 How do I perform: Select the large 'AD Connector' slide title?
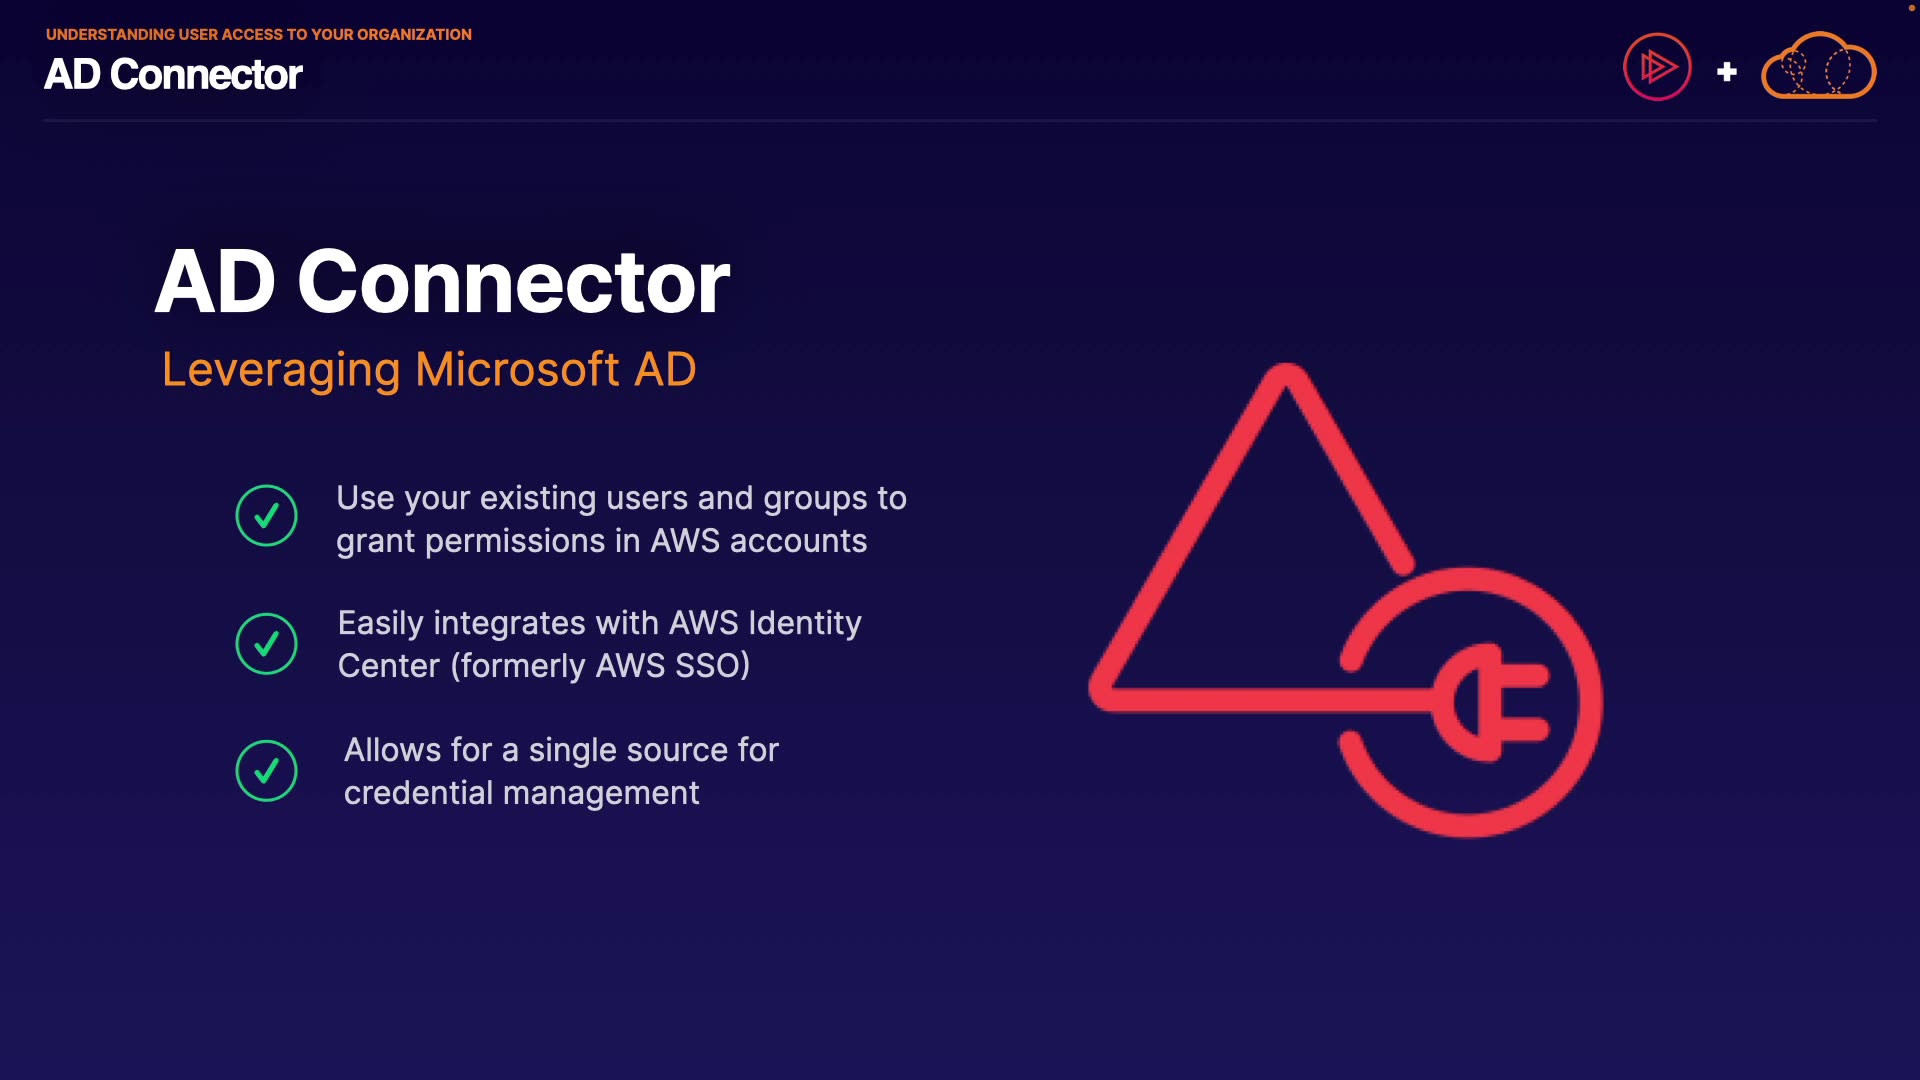442,282
